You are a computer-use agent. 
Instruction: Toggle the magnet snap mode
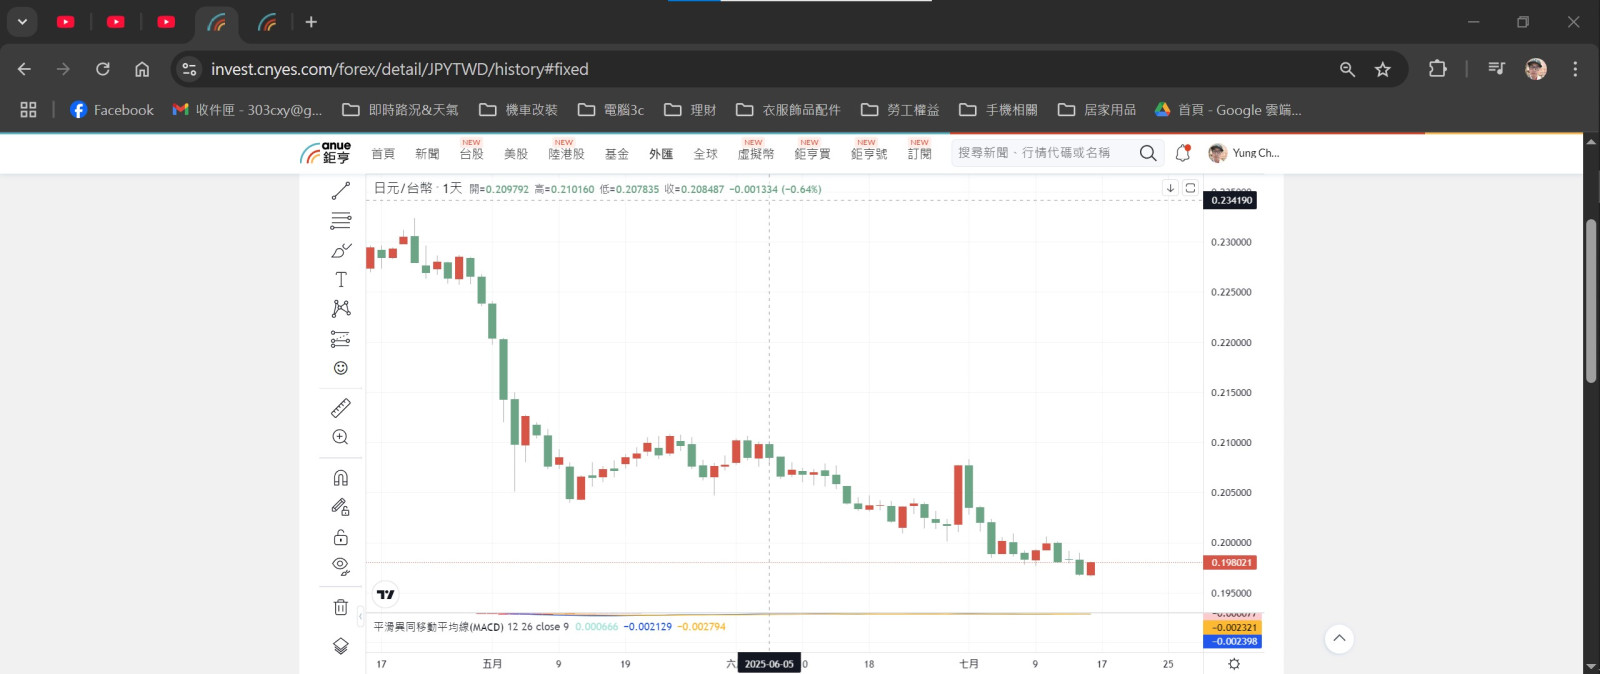click(x=341, y=478)
